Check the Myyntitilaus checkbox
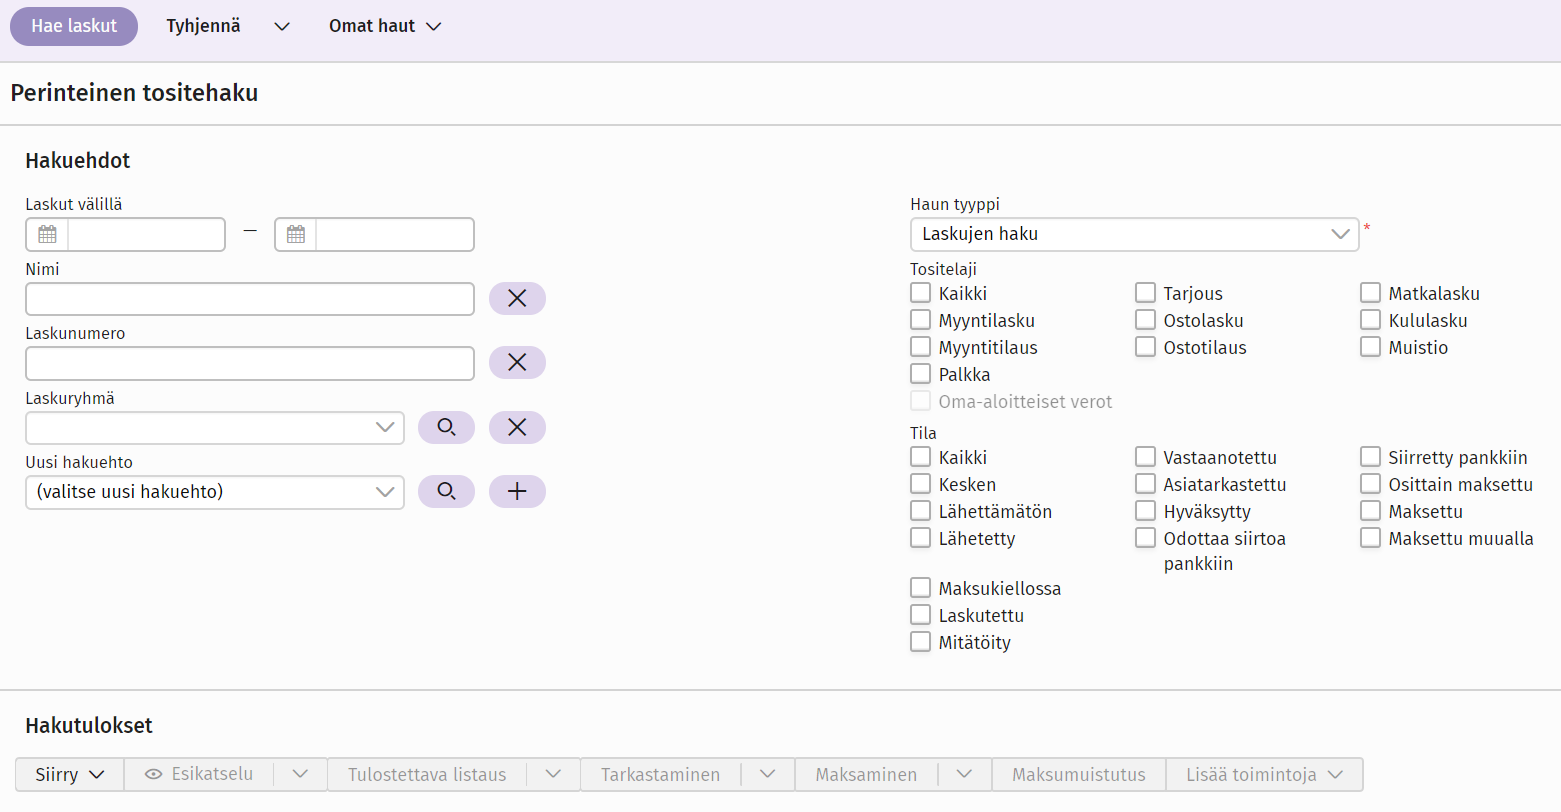Screen dimensions: 1561x812 point(921,347)
